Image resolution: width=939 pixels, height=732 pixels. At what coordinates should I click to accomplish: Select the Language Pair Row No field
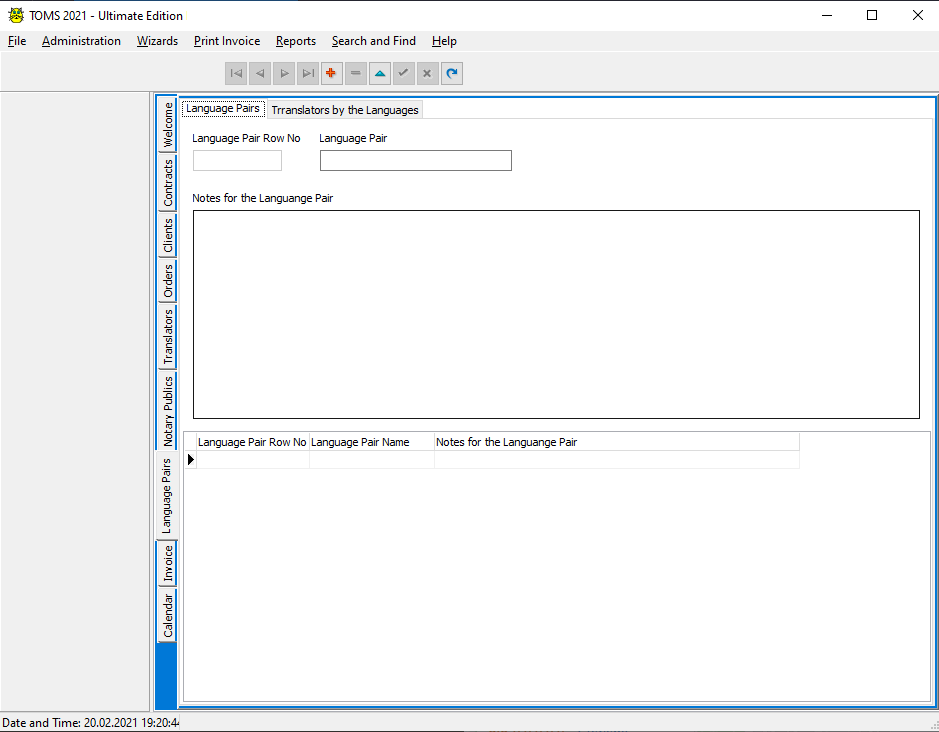236,159
